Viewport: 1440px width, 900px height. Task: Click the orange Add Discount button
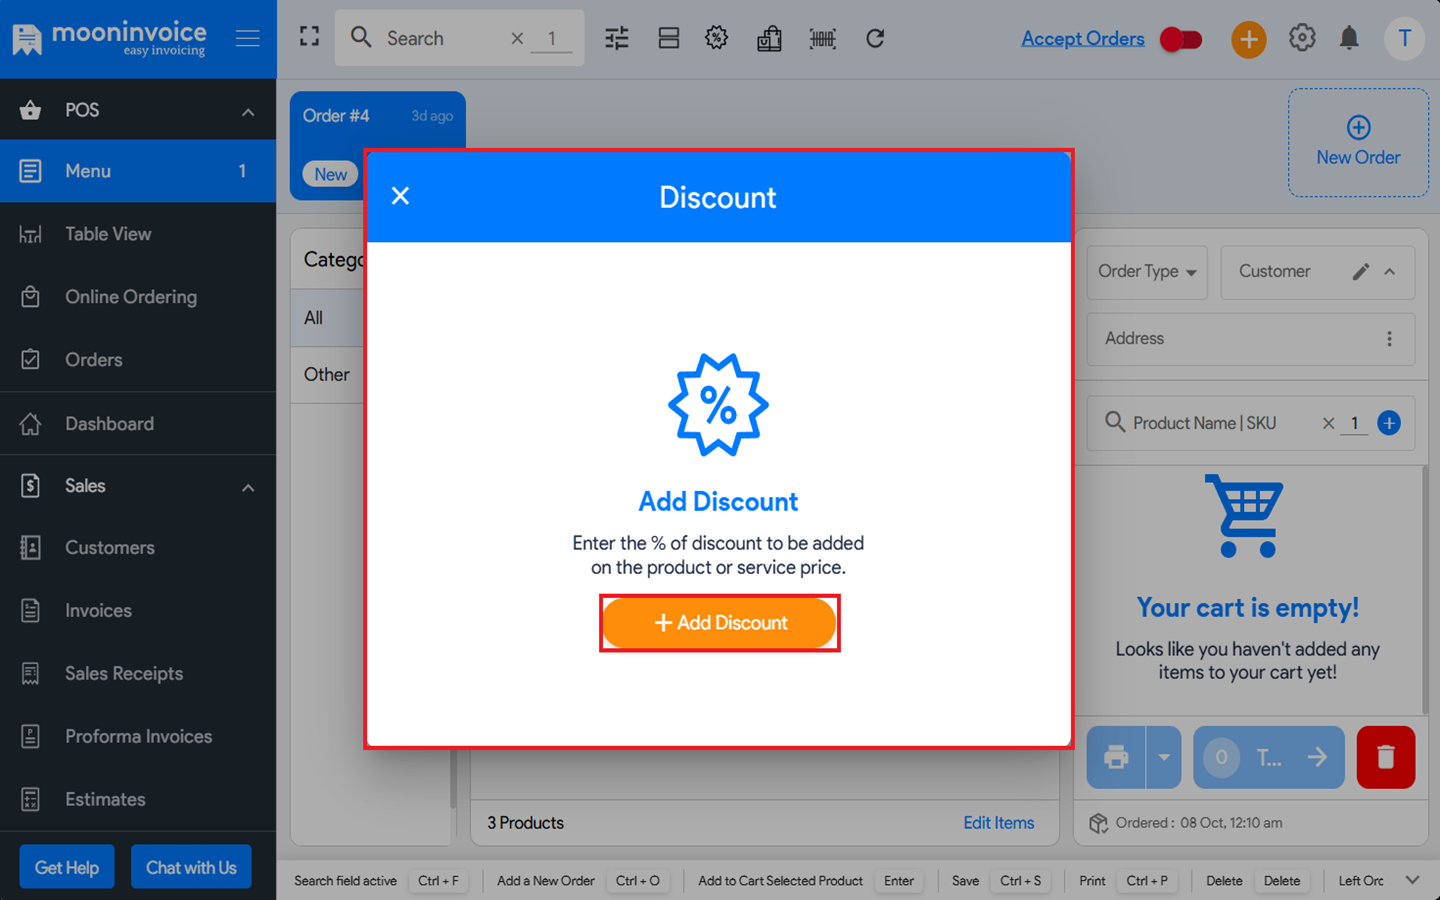[719, 623]
